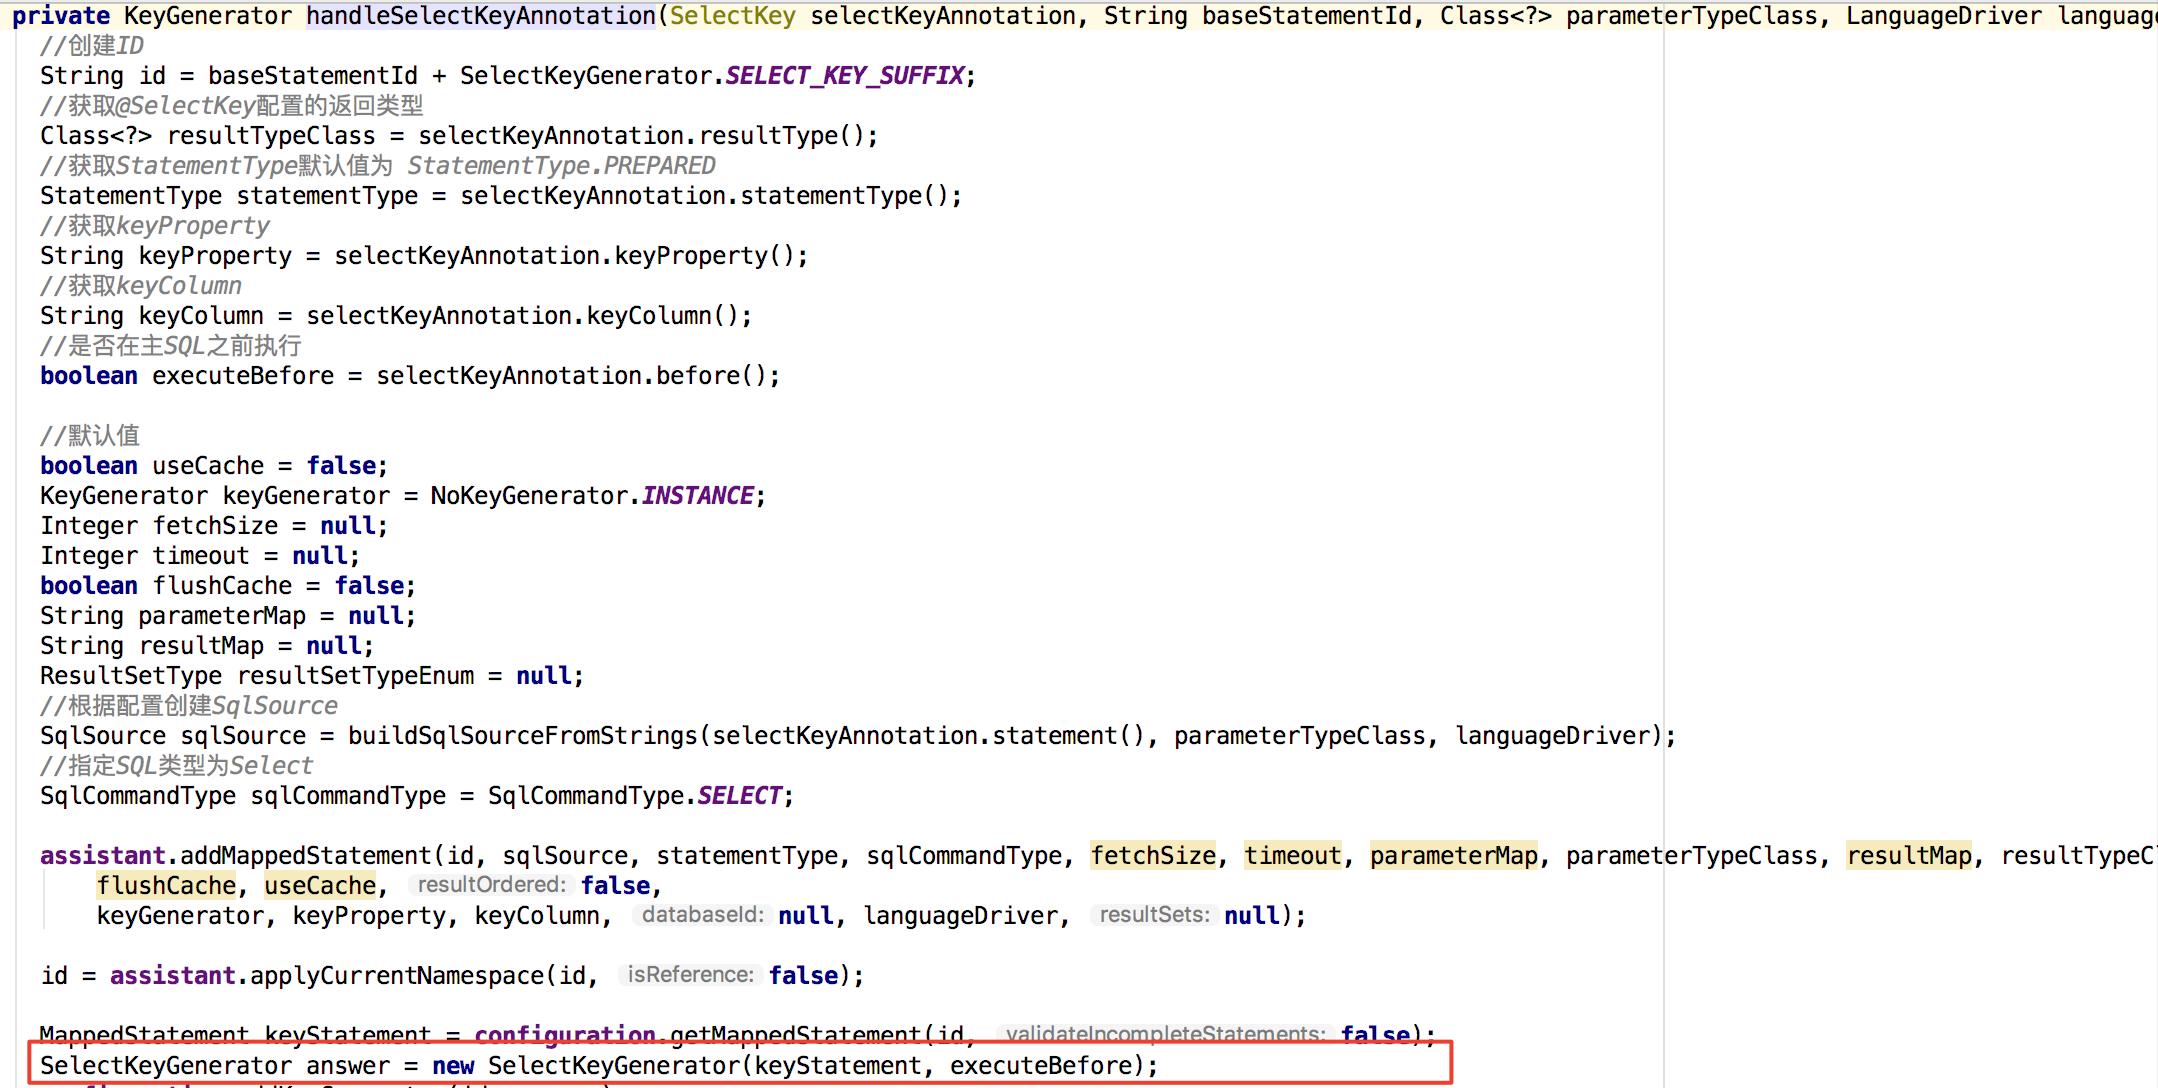Click the applyCurrentNamespace method call
2158x1088 pixels.
click(x=397, y=976)
